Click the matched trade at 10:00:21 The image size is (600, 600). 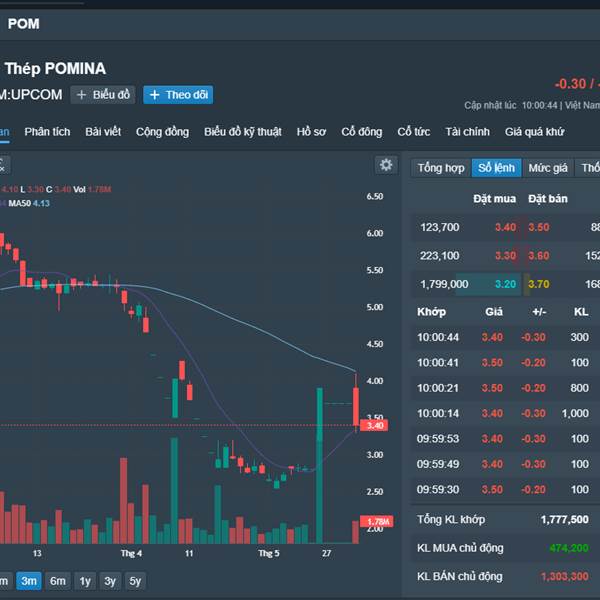coord(505,388)
